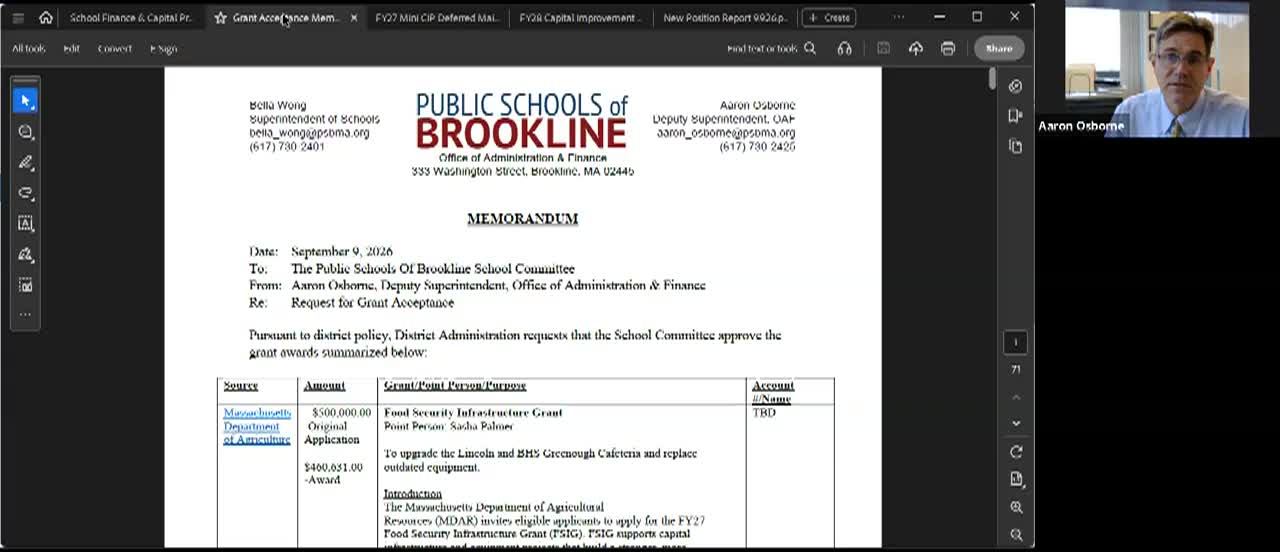Expand more tools in quick toolbar
1280x552 pixels.
(x=26, y=314)
